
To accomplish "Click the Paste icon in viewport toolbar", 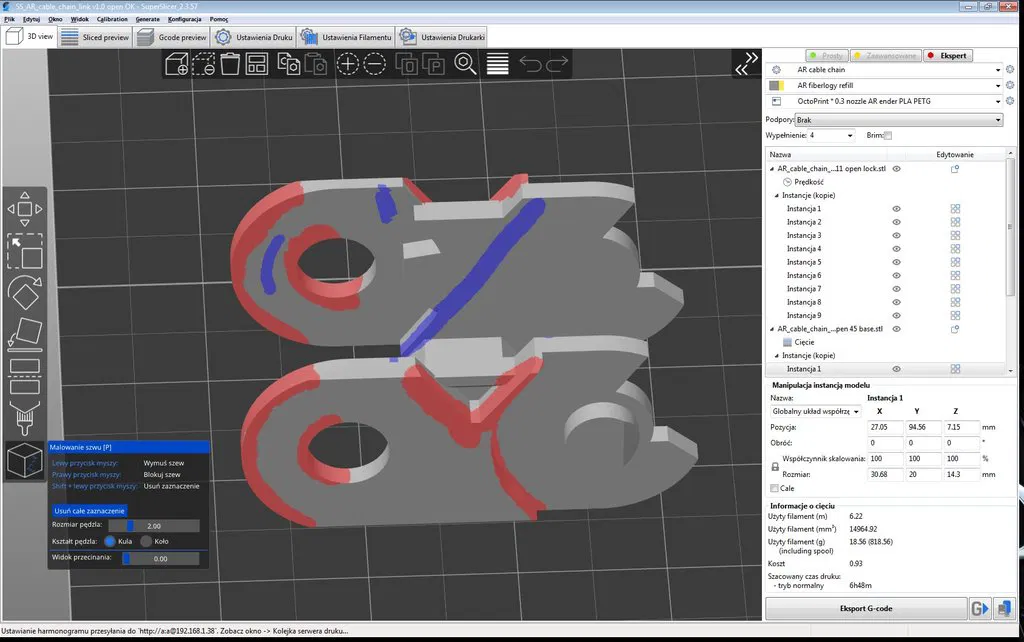I will click(x=316, y=64).
